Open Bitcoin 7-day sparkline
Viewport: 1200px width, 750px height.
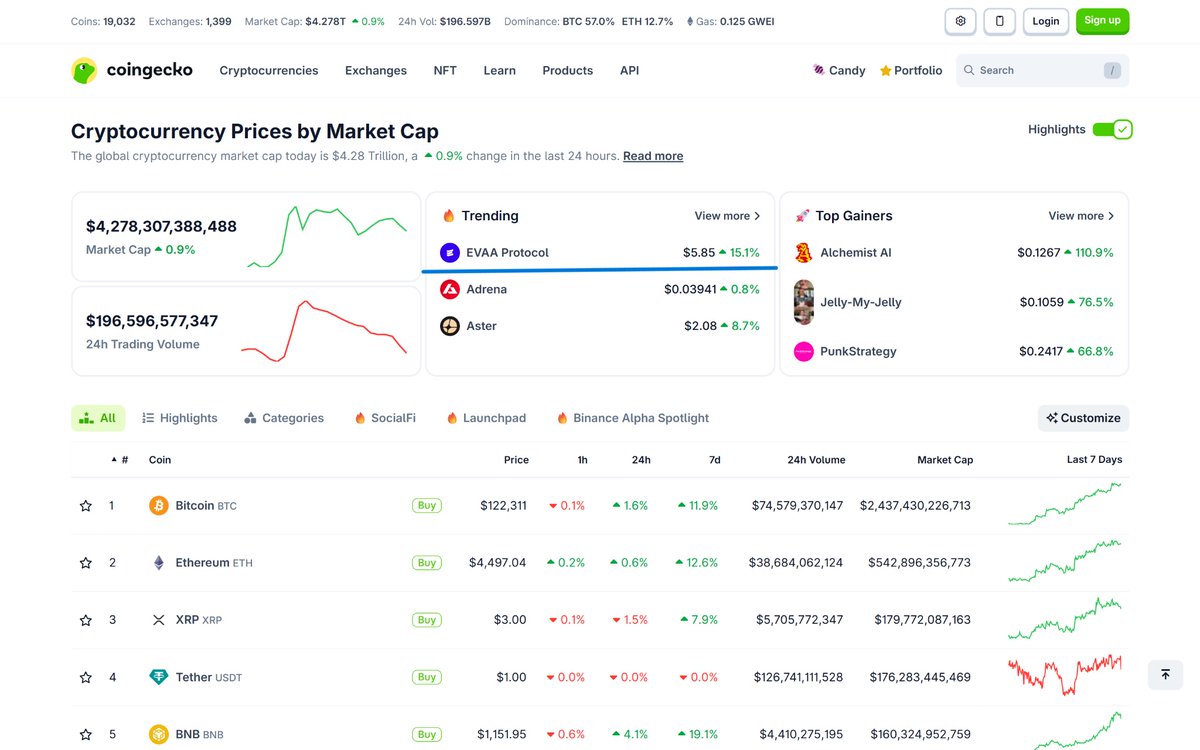coord(1065,504)
